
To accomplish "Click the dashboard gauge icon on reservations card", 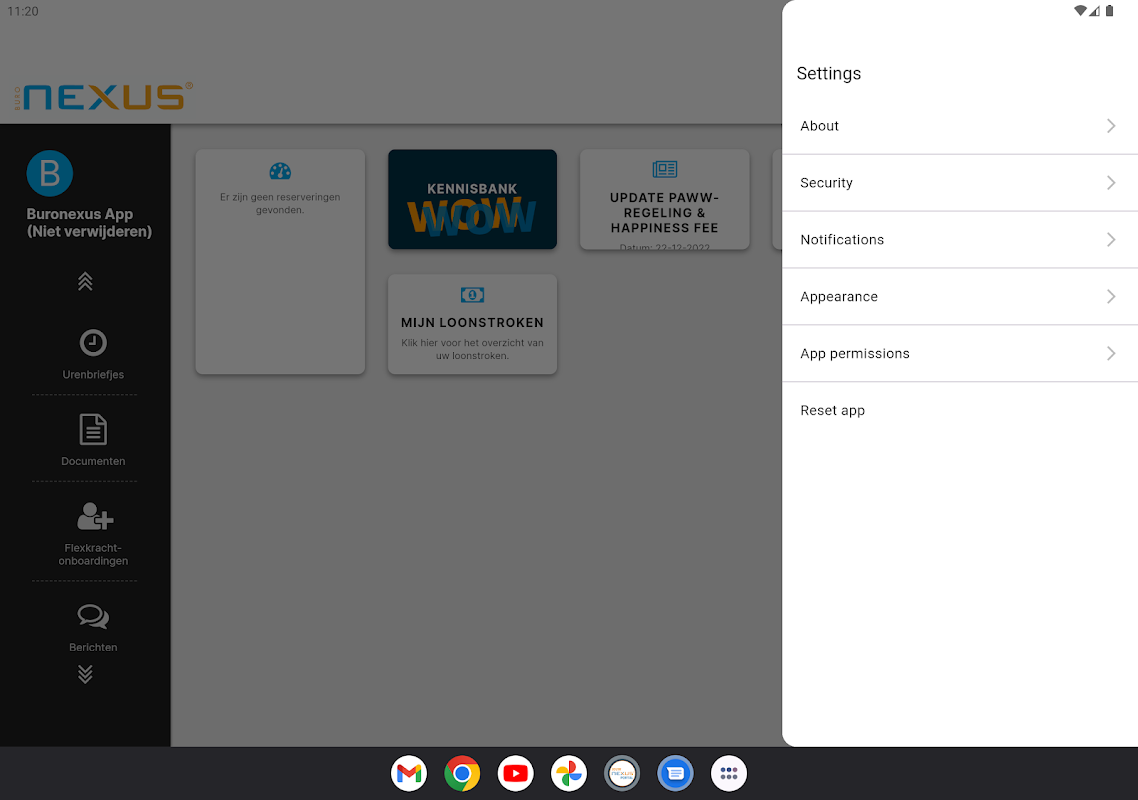I will 280,171.
